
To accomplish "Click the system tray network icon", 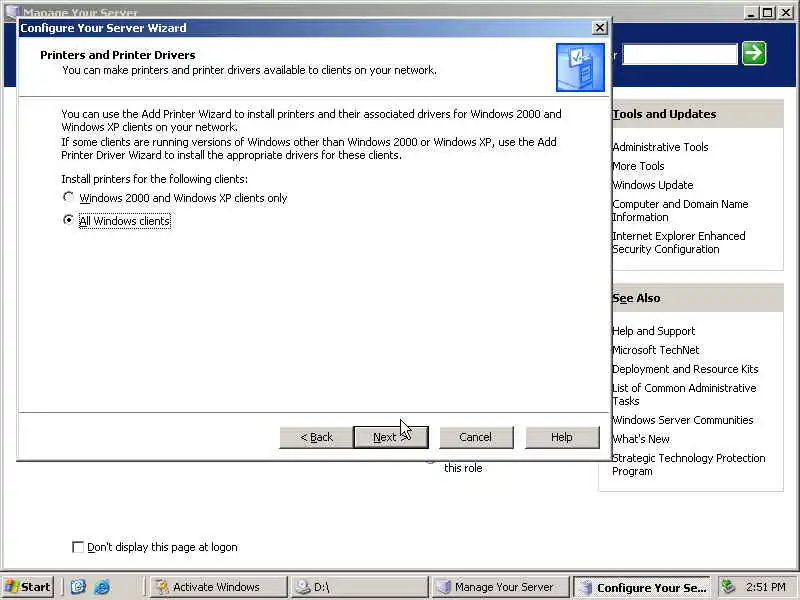I will tap(728, 587).
